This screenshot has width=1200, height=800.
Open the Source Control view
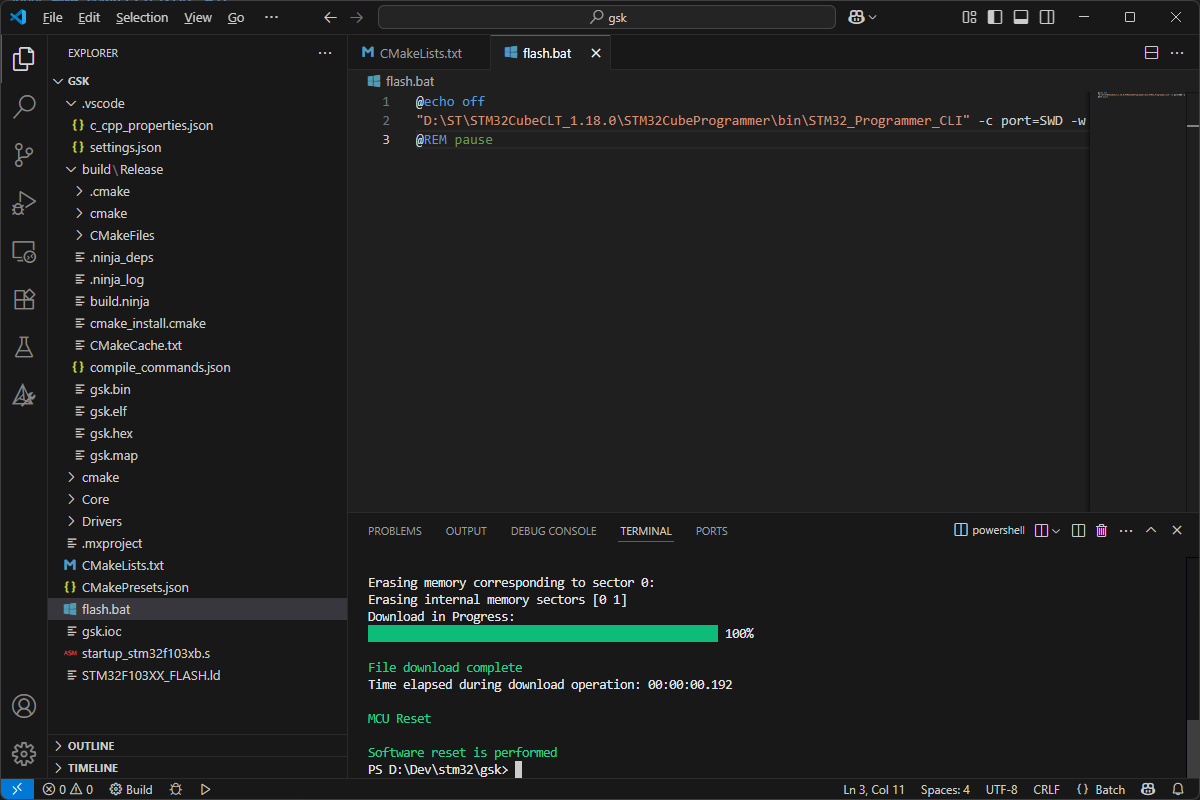(24, 155)
